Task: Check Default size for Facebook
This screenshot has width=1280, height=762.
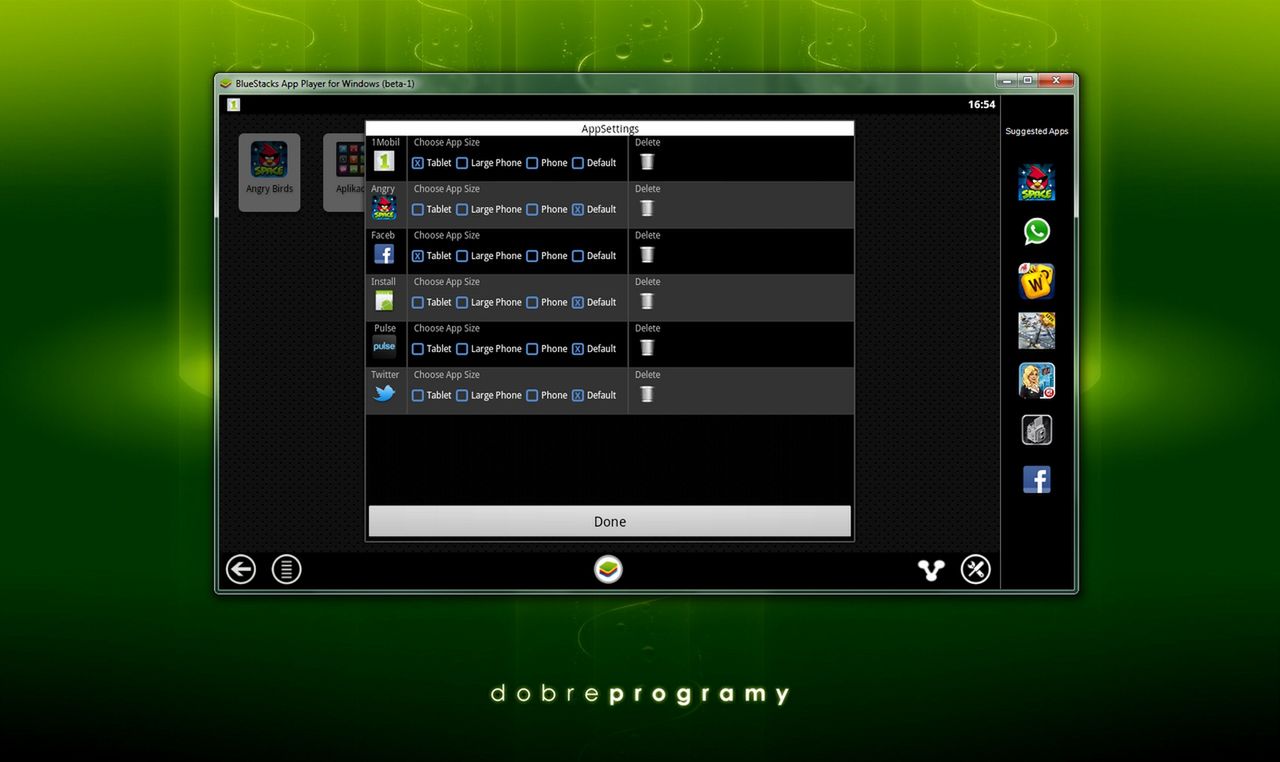Action: pos(577,256)
